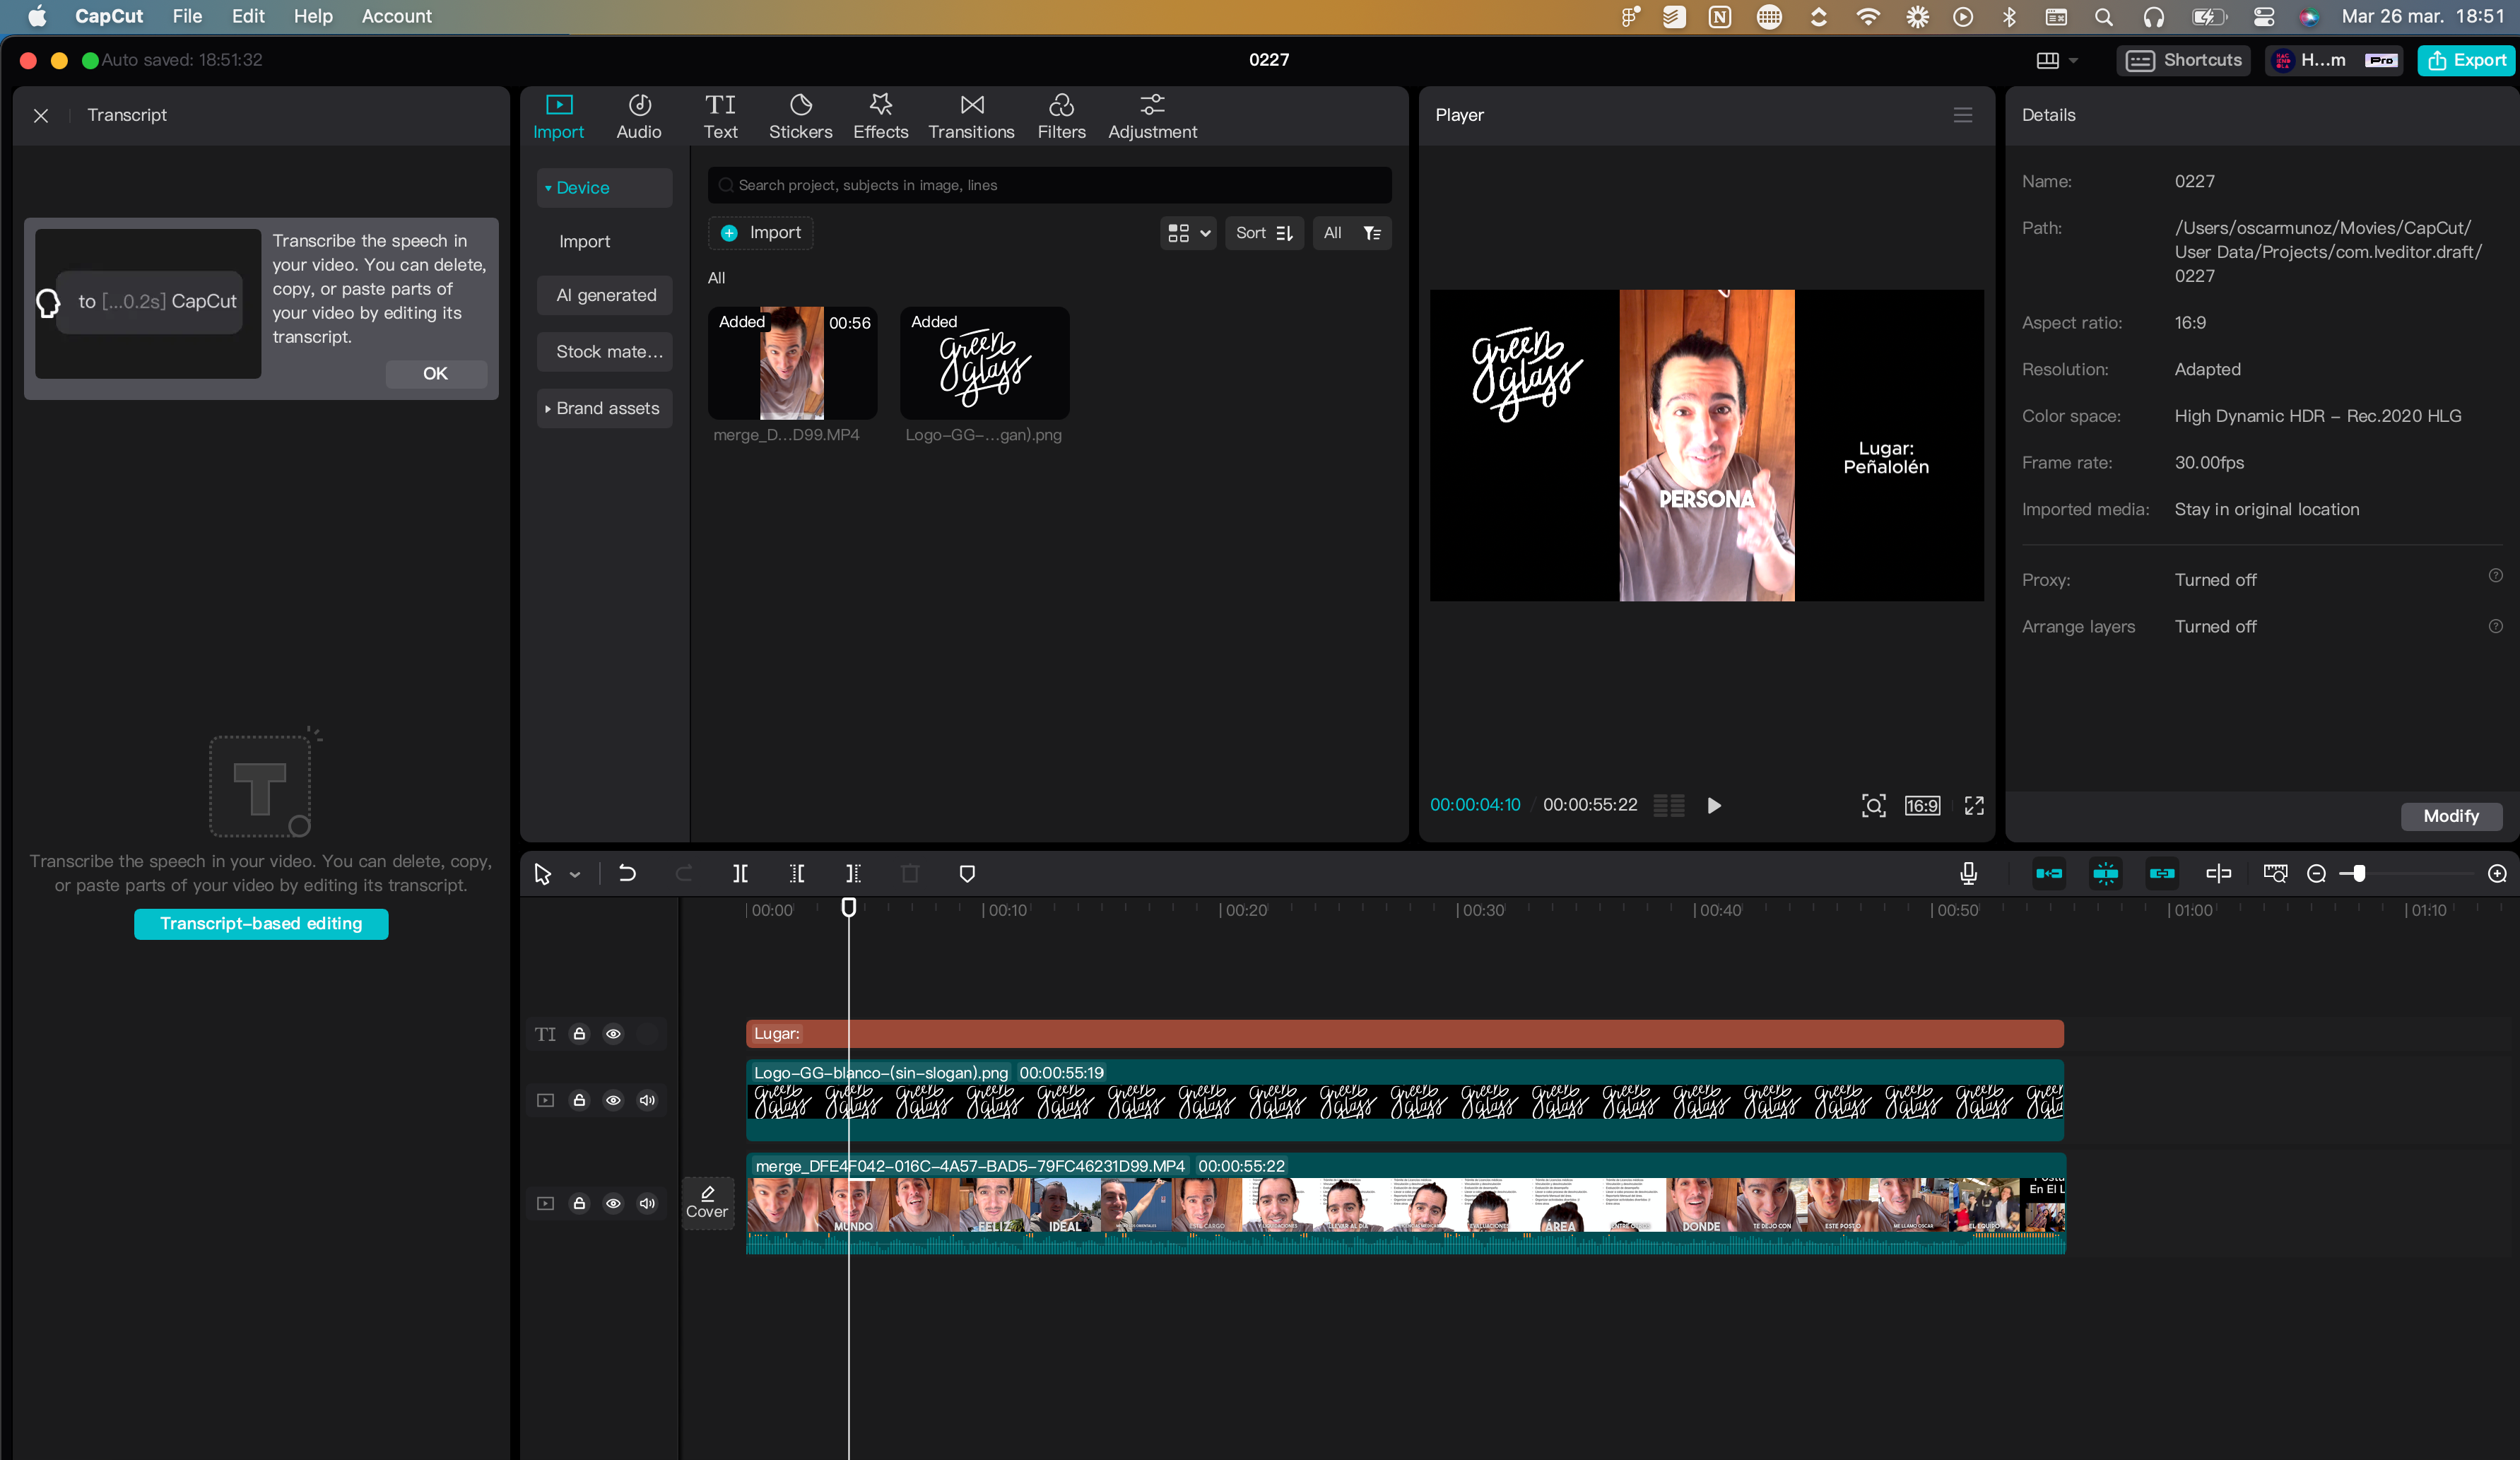Click the split clip tool icon

pos(740,873)
